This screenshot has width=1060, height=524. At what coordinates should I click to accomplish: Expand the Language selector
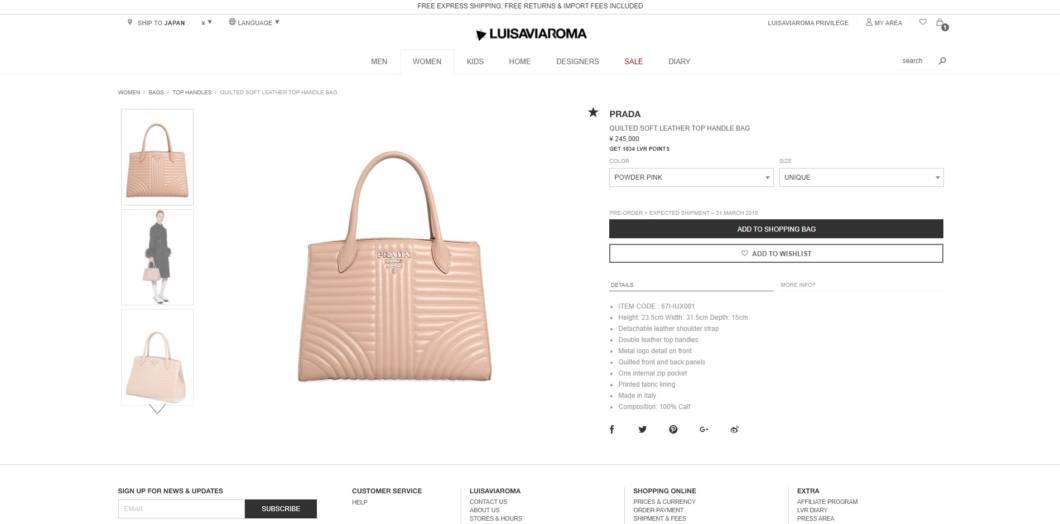tap(254, 22)
